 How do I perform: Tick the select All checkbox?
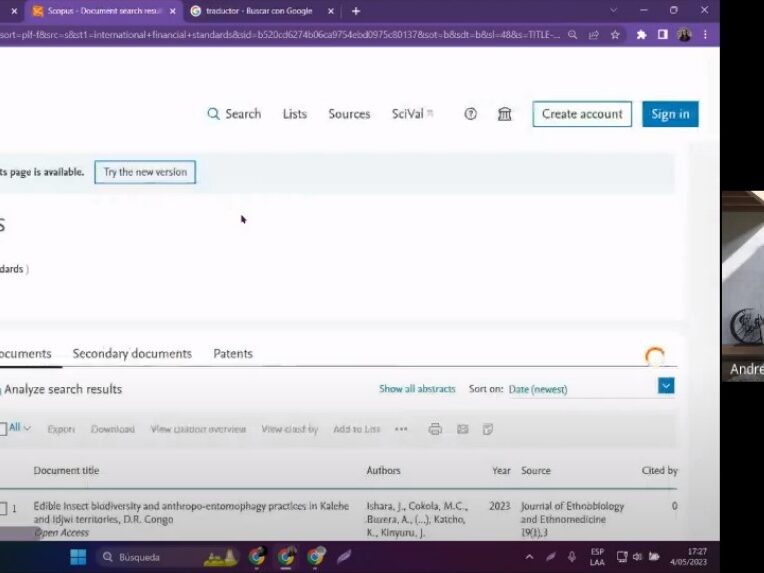(x=3, y=429)
